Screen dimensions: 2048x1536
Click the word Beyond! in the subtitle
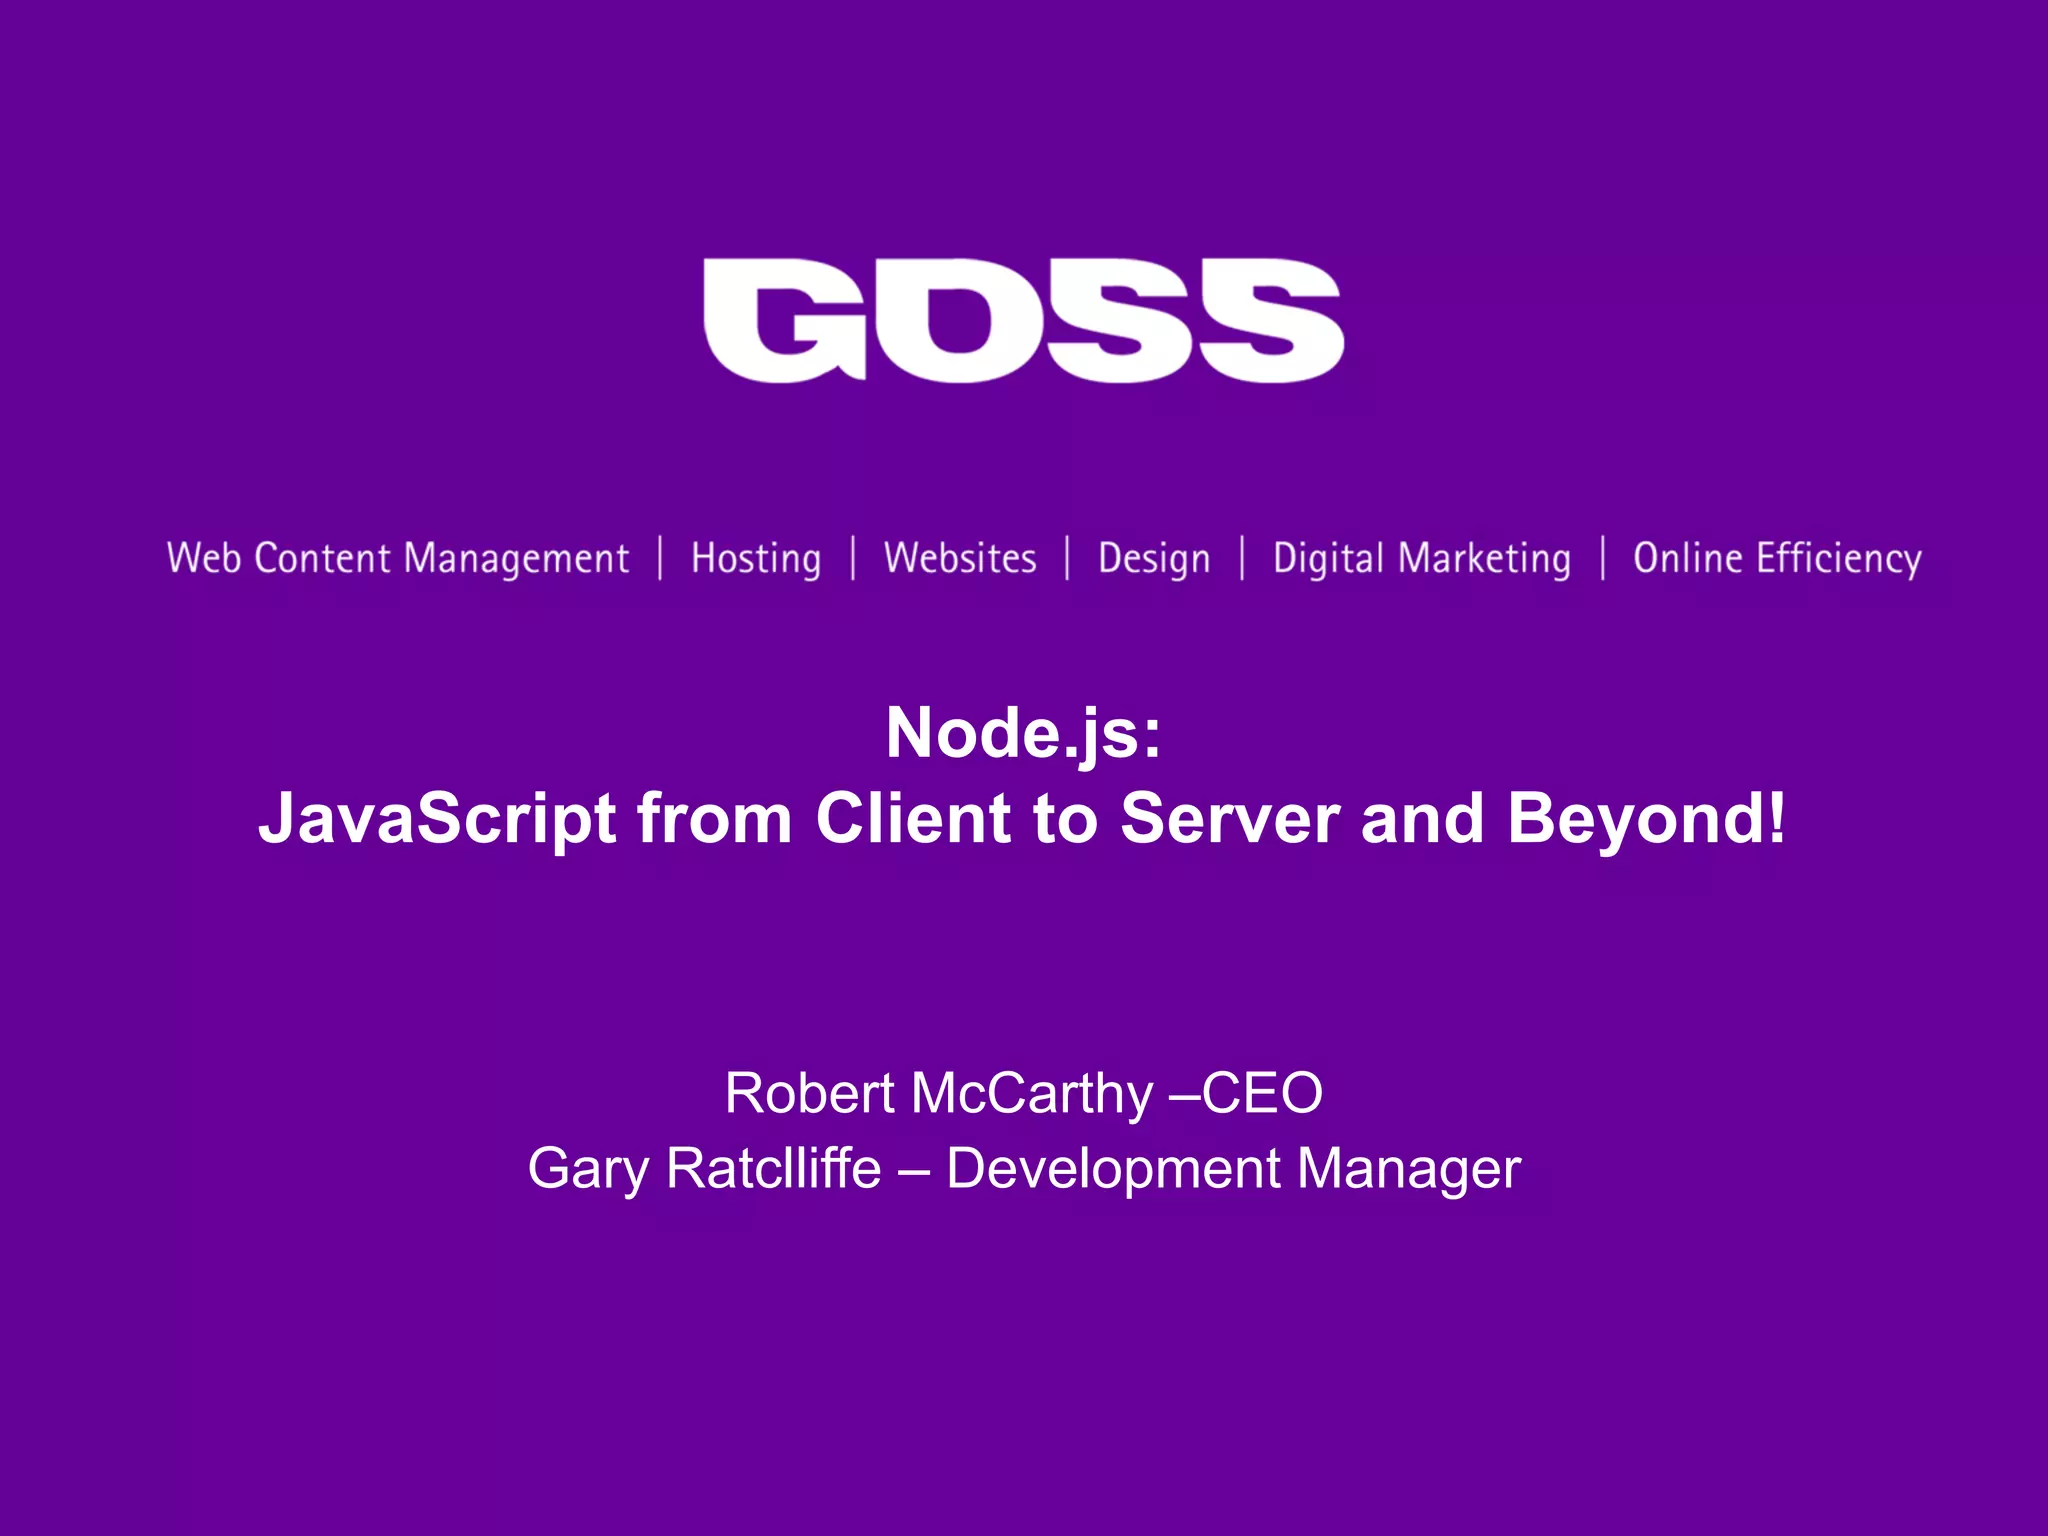click(1646, 819)
